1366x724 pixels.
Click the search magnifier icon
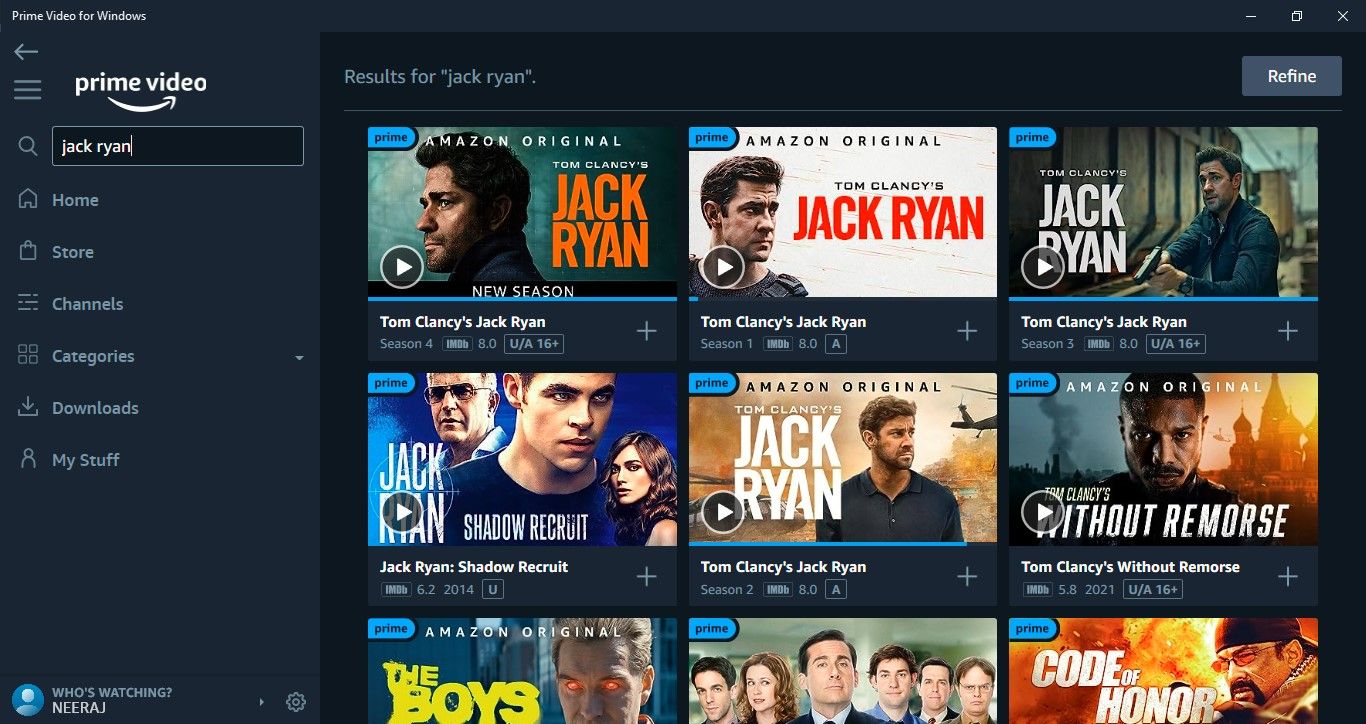(28, 146)
